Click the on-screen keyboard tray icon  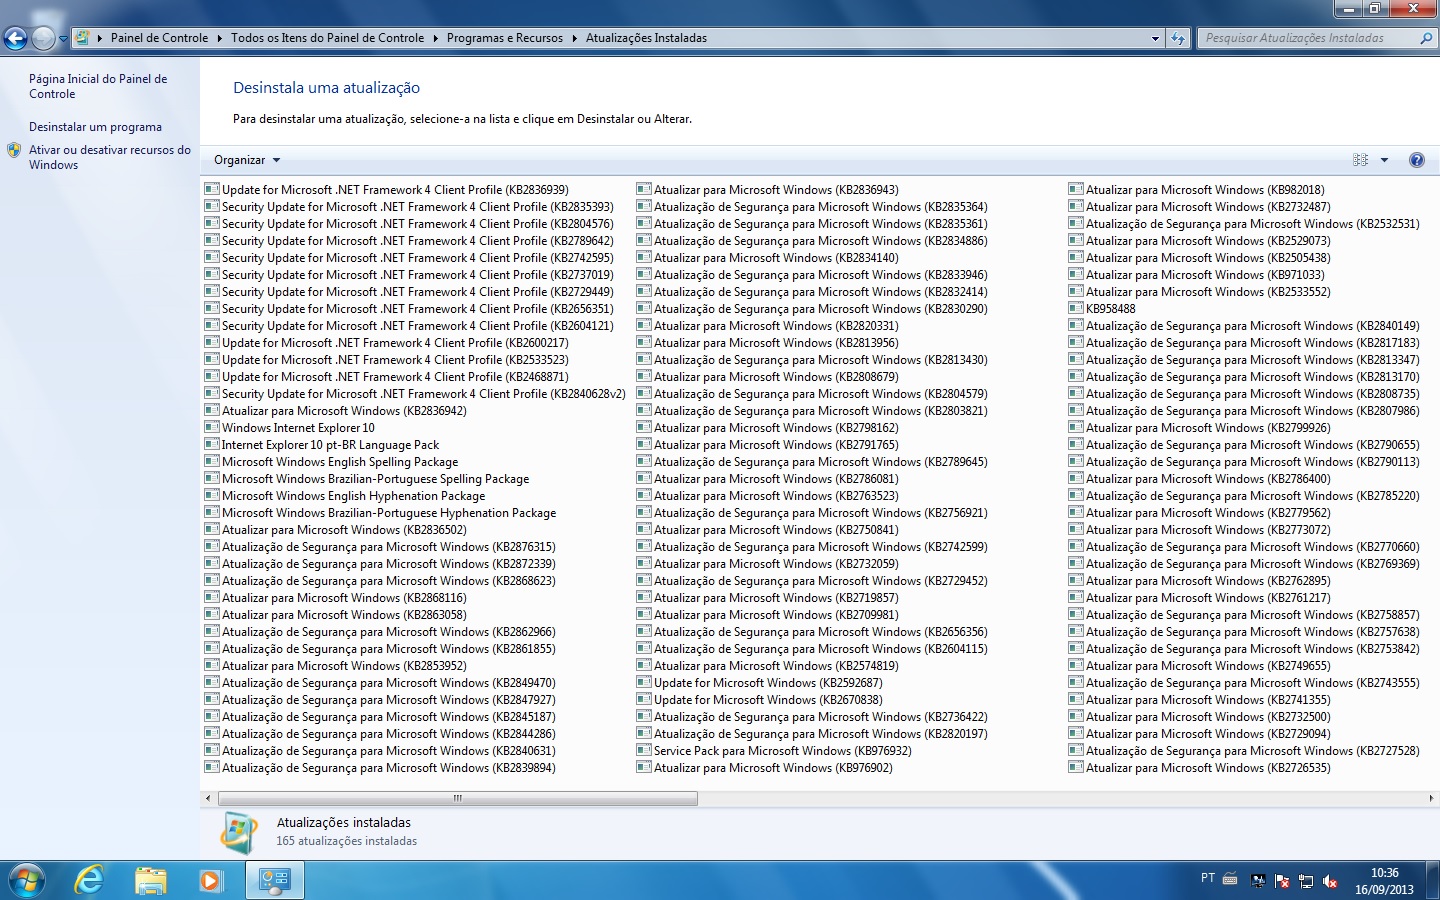(1230, 879)
